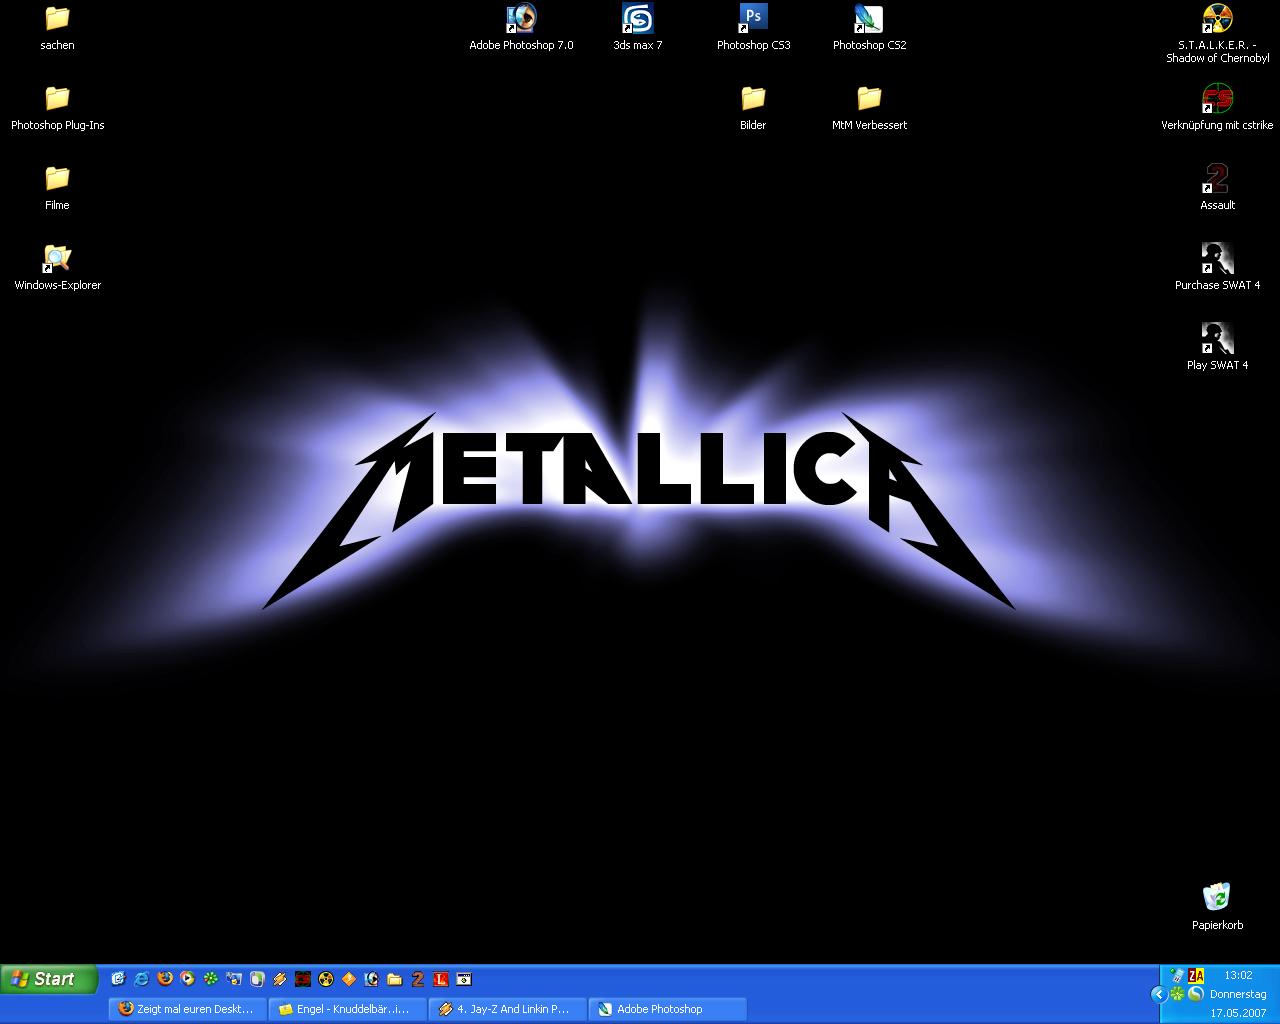Launch the Photoshop CS2 shortcut
The width and height of the screenshot is (1280, 1024).
pyautogui.click(x=869, y=28)
